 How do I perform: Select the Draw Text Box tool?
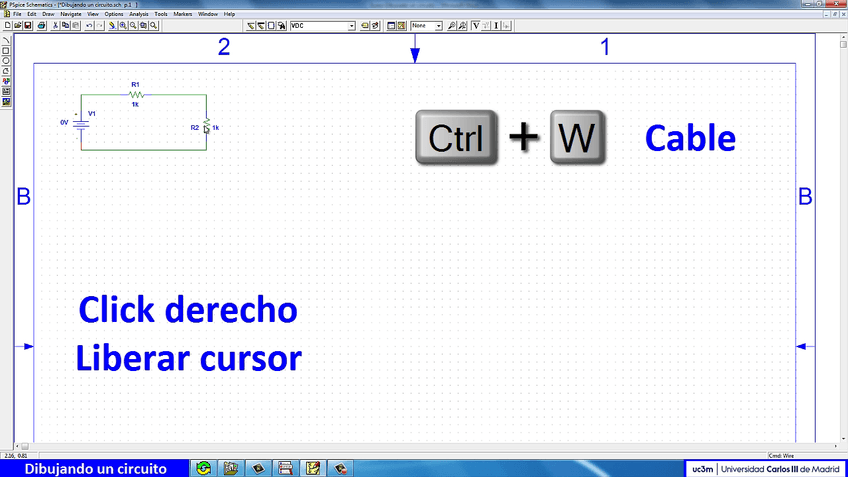coord(6,92)
